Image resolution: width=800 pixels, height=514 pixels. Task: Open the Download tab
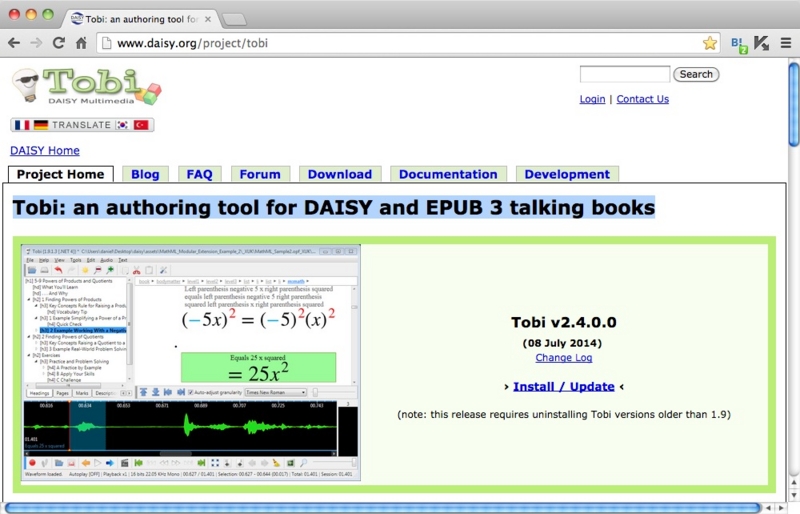[x=340, y=174]
